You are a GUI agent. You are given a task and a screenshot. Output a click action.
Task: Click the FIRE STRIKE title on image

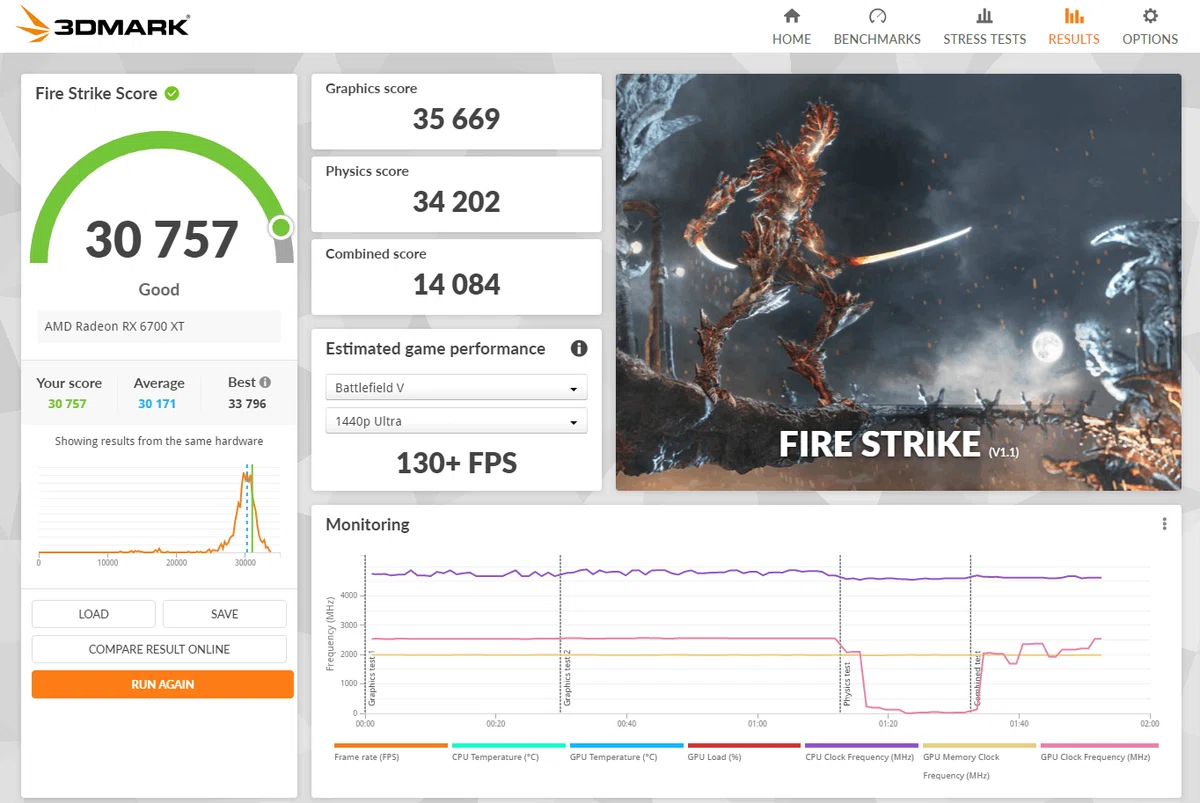point(880,444)
